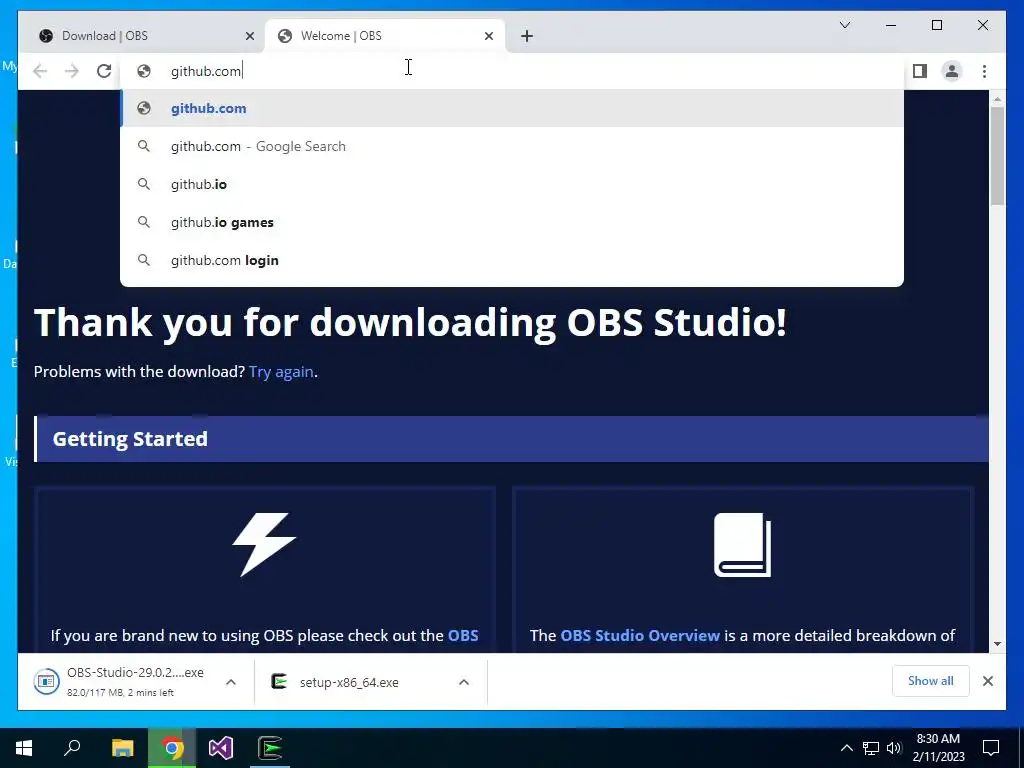The image size is (1024, 768).
Task: Click the globe icon in address bar
Action: (144, 71)
